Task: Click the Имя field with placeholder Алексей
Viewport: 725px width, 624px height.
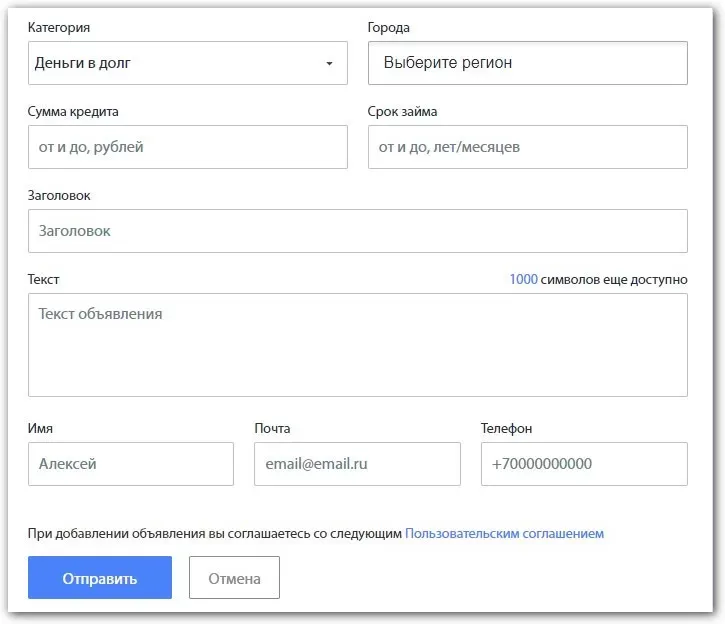Action: 130,464
